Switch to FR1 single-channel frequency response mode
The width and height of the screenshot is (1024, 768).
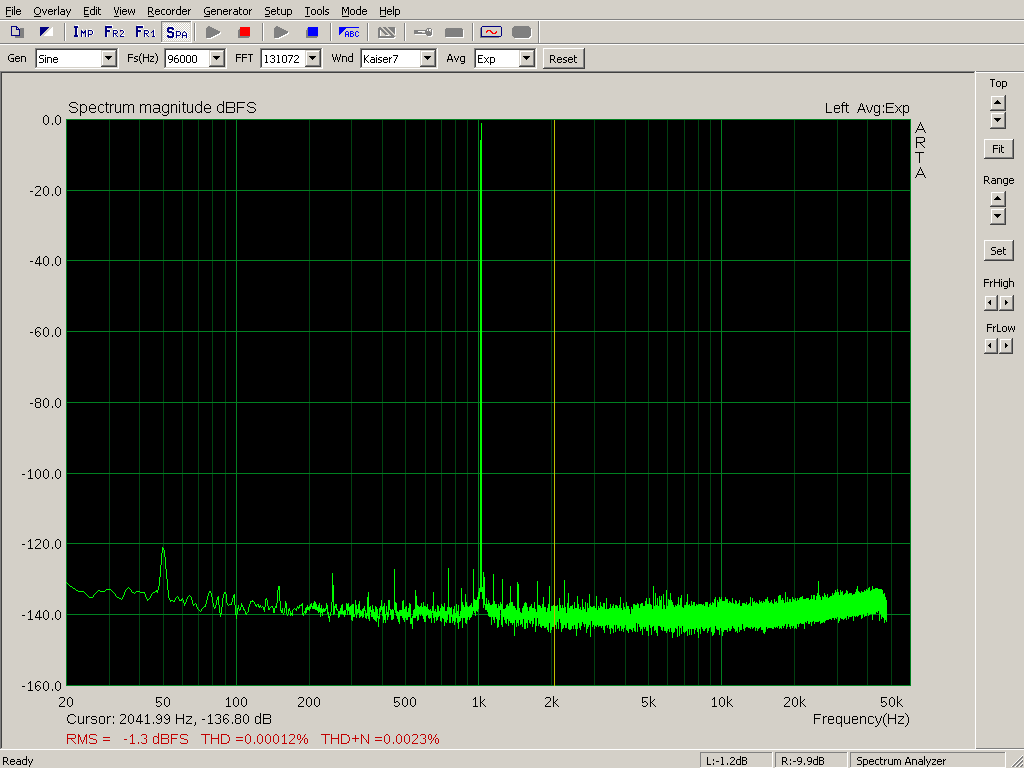(x=145, y=32)
